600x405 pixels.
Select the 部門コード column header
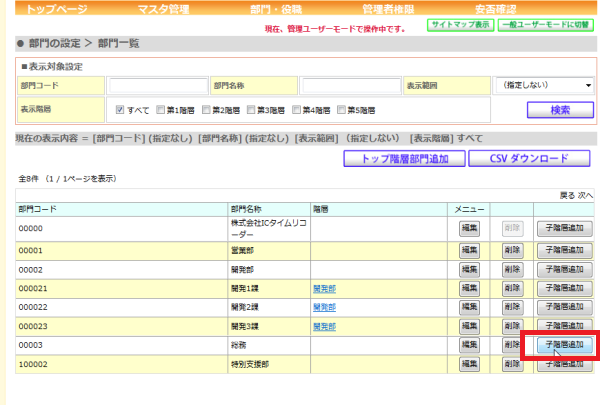coord(122,209)
